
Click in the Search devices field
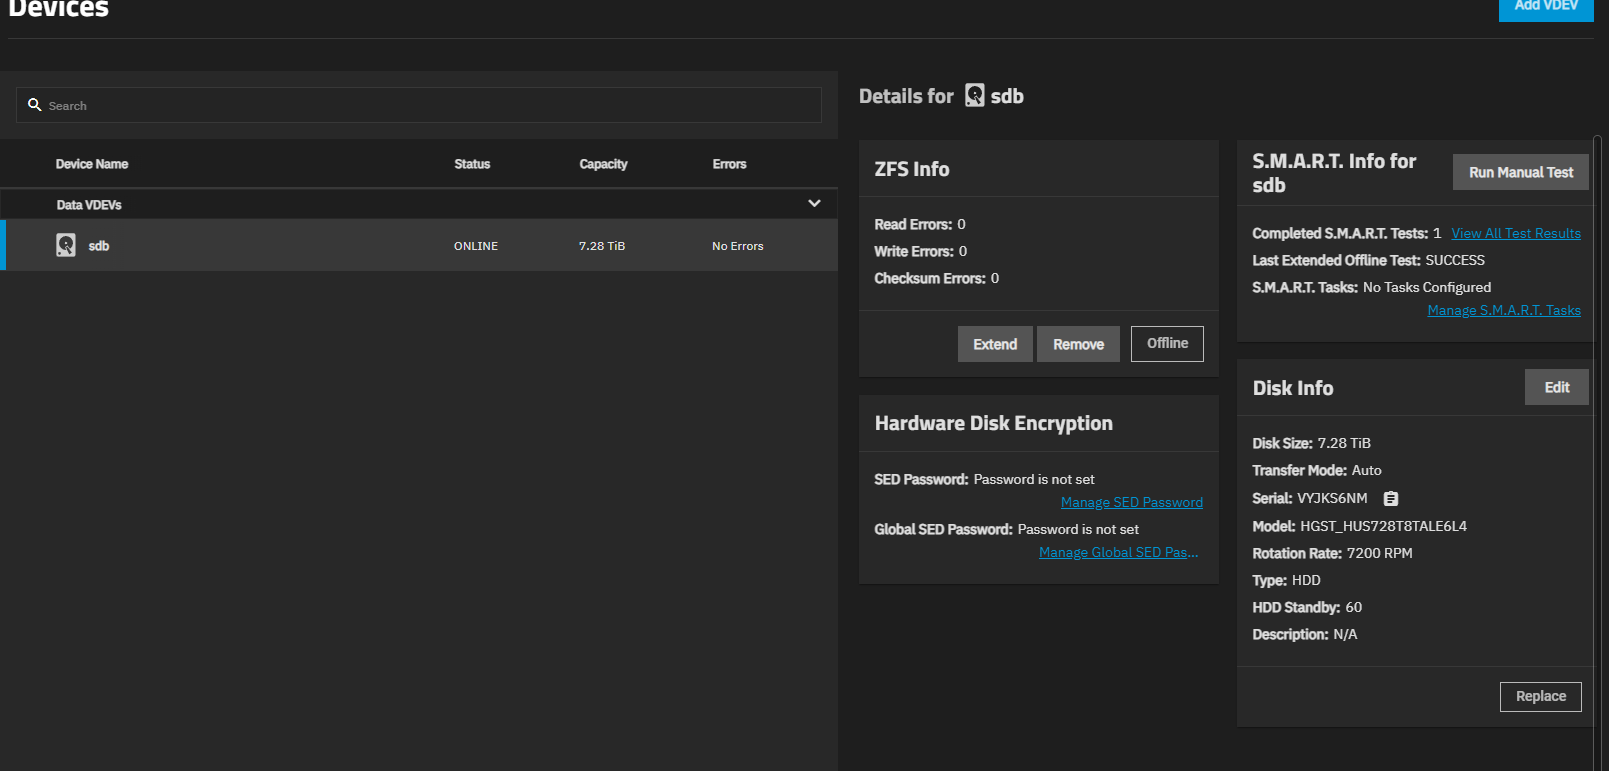419,105
